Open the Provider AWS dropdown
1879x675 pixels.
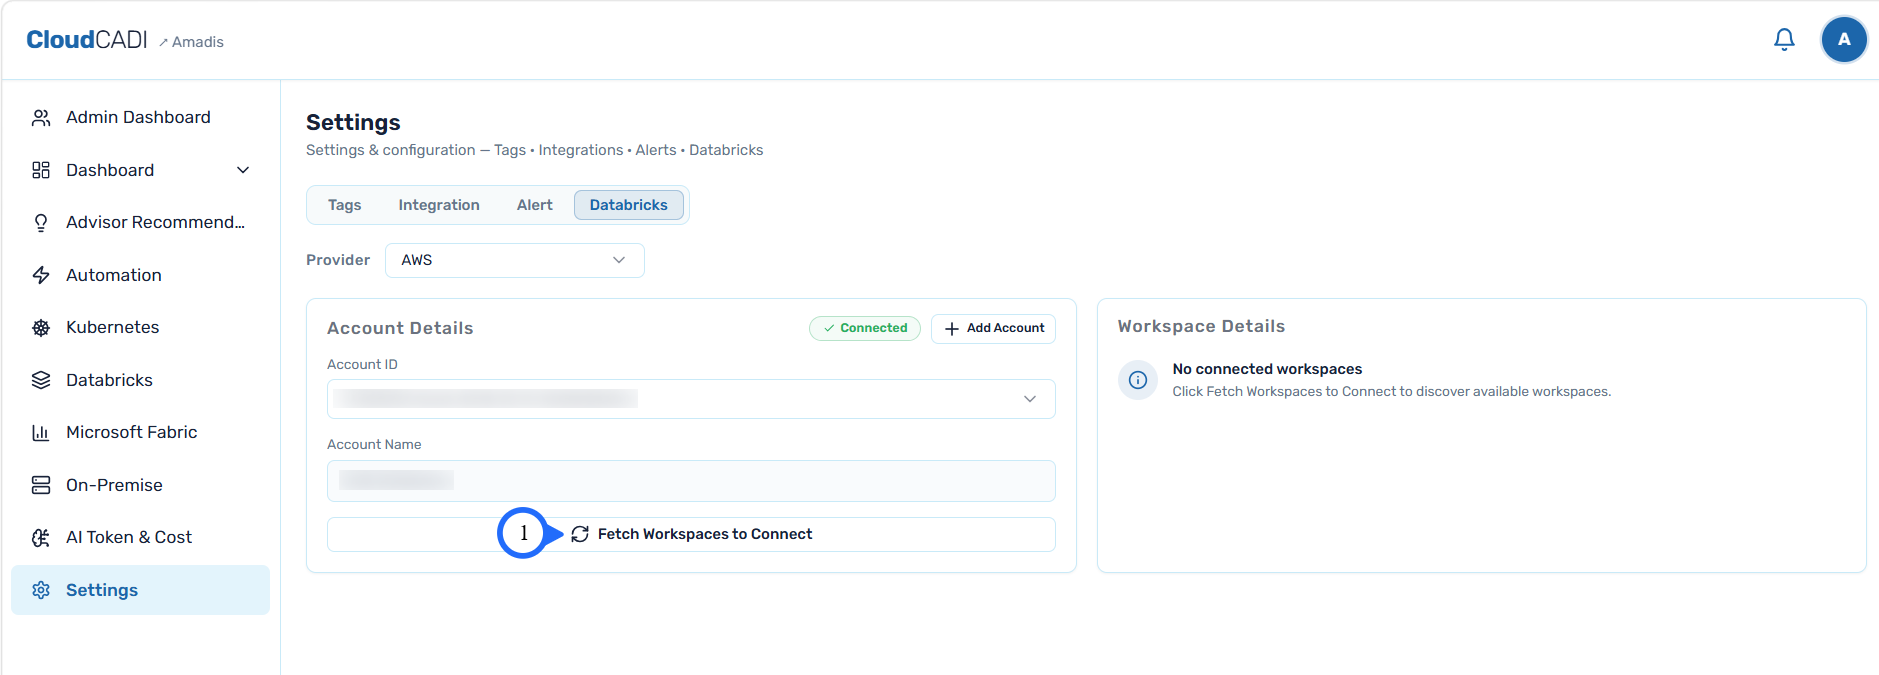coord(515,260)
